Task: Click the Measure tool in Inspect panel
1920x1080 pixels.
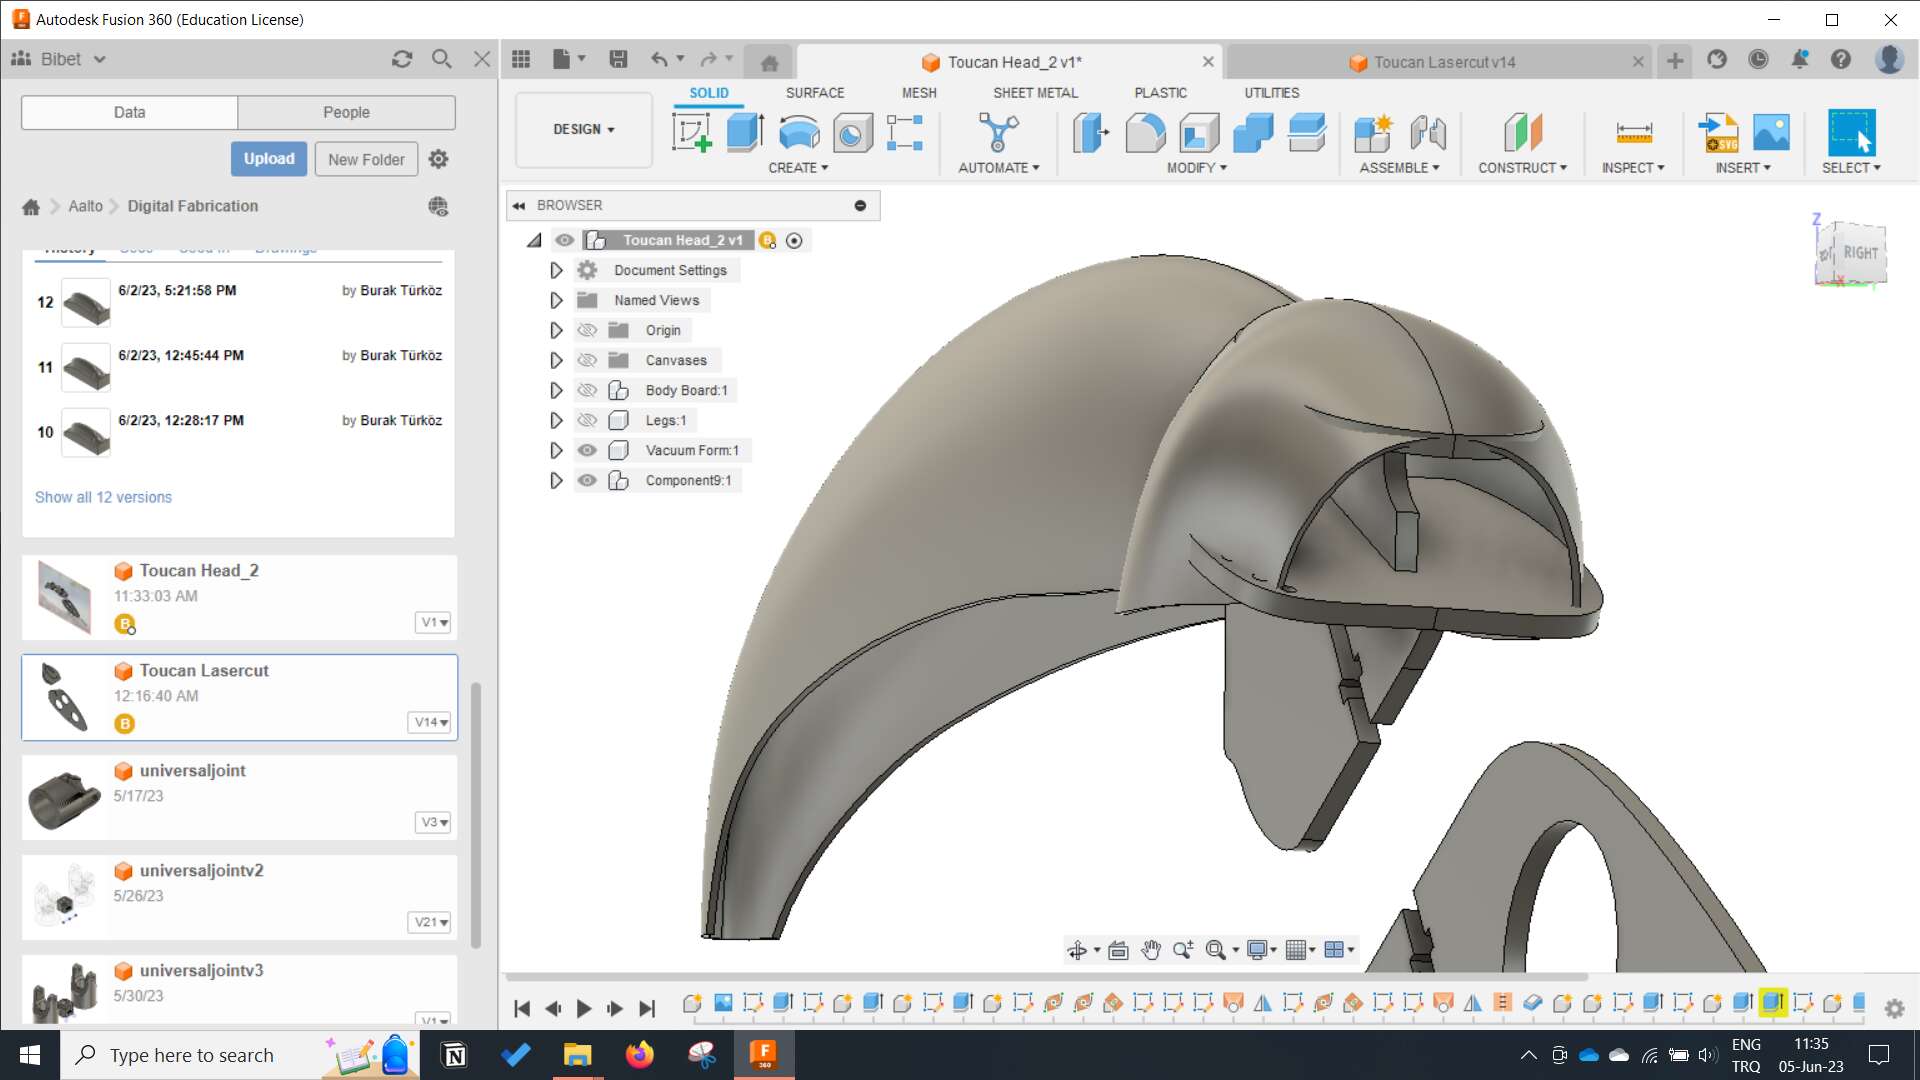Action: (1634, 132)
